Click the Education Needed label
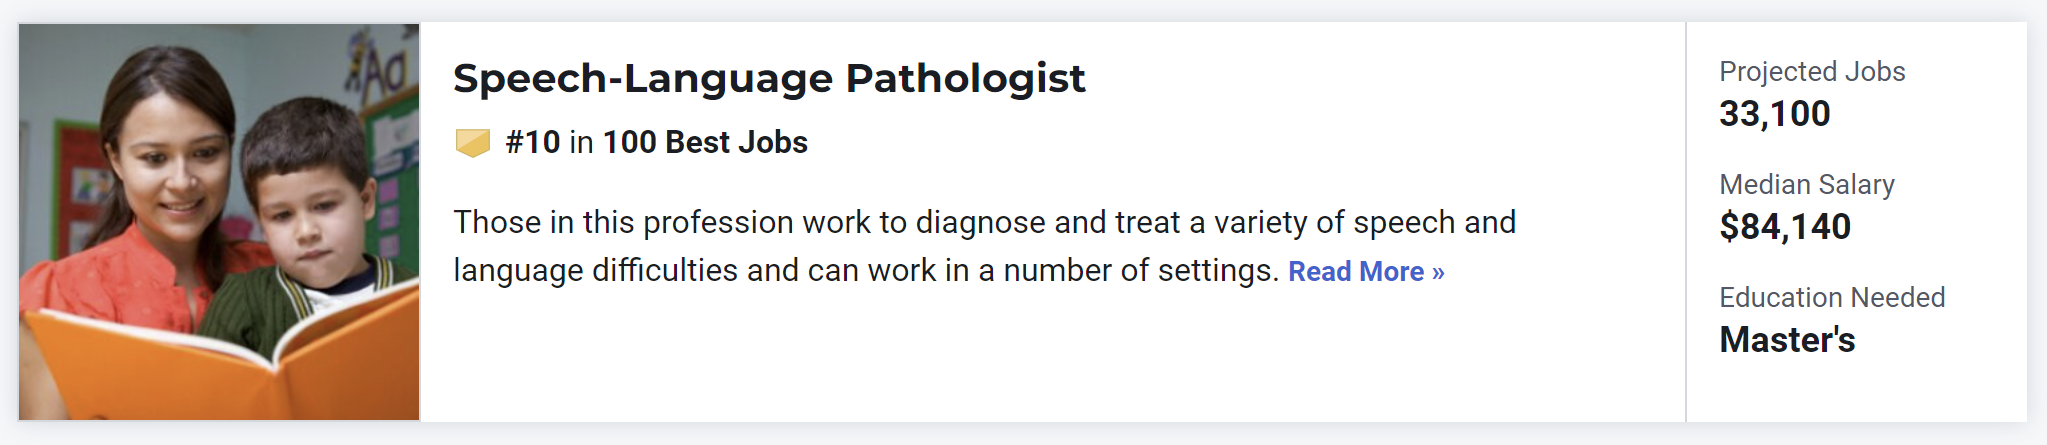 coord(1832,298)
